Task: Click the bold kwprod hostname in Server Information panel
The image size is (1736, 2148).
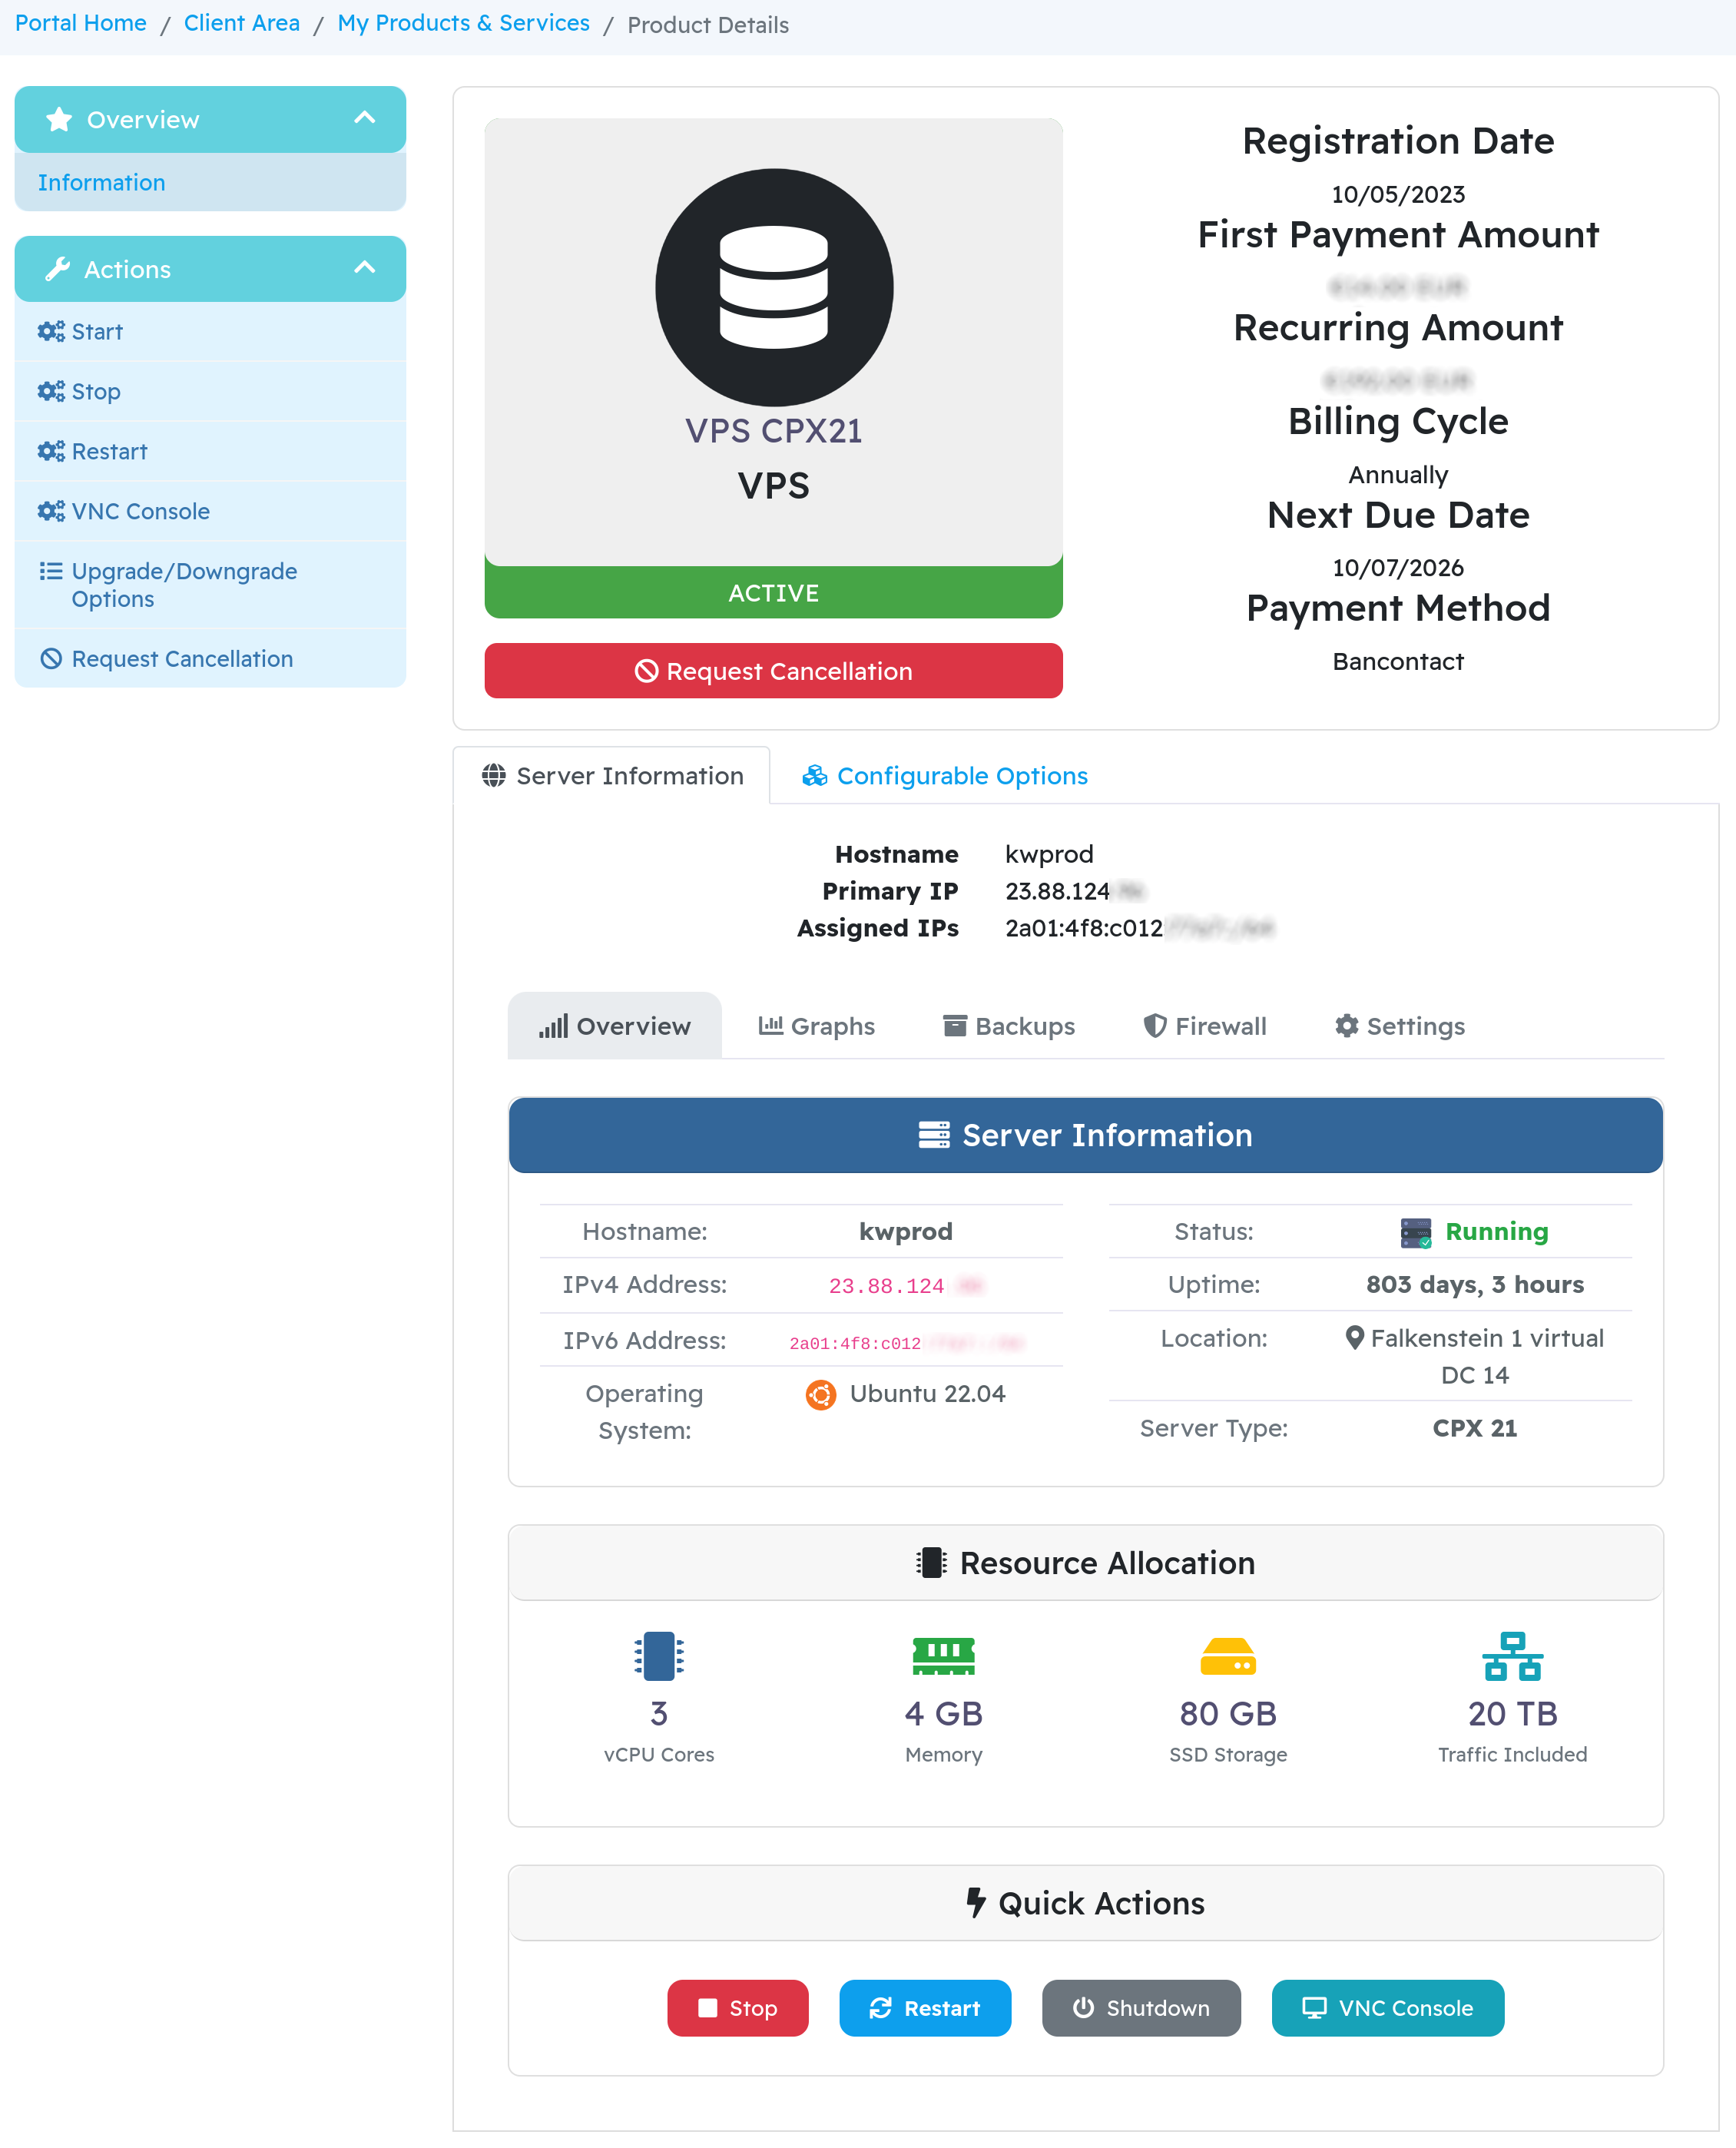Action: pos(906,1232)
